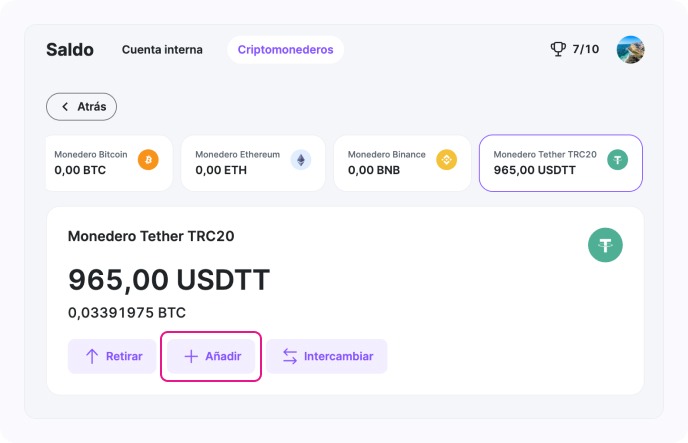Viewport: 688px width, 443px height.
Task: Click the small green Tether icon
Action: click(618, 160)
